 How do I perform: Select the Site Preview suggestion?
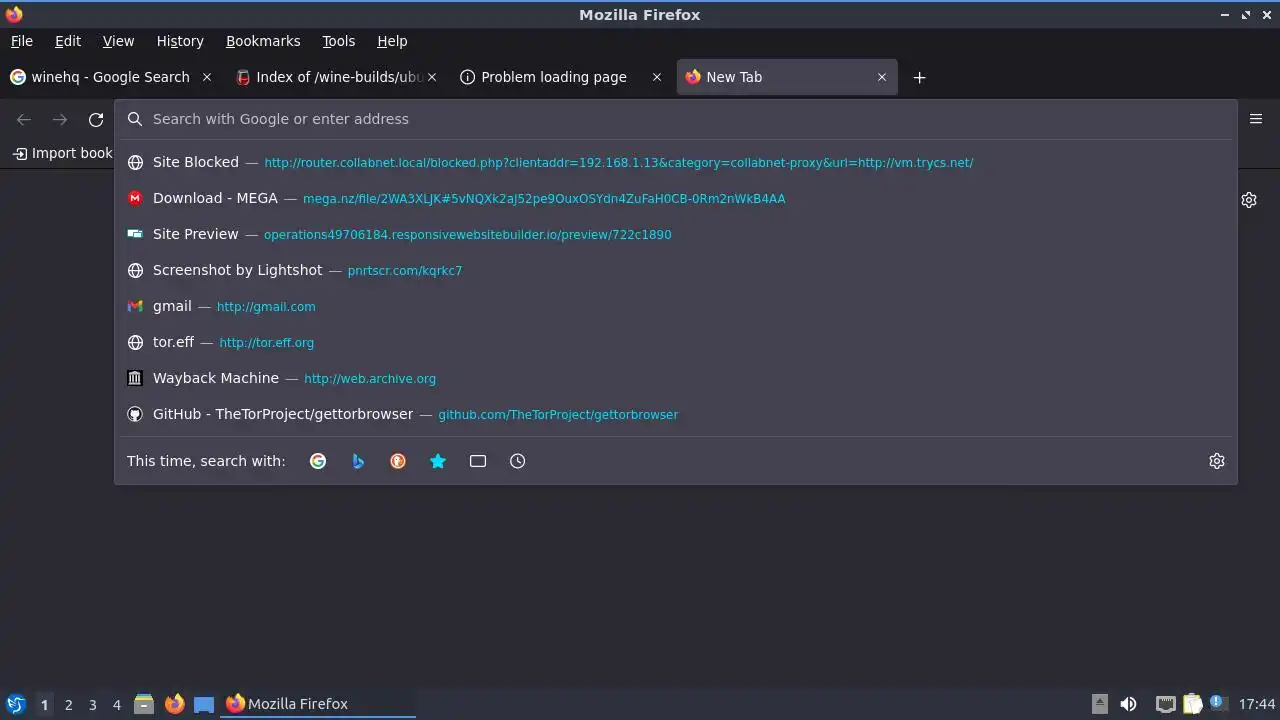pos(676,234)
